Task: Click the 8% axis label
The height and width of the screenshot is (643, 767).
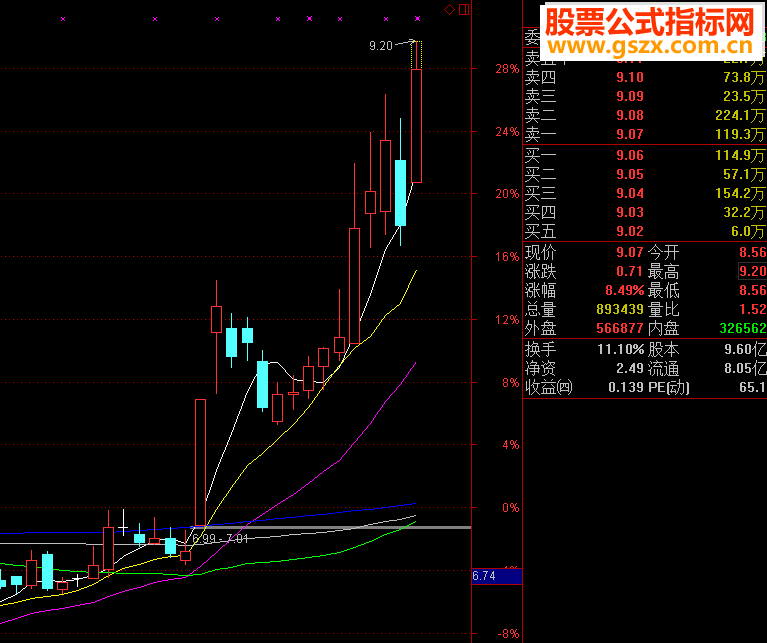Action: [x=511, y=383]
